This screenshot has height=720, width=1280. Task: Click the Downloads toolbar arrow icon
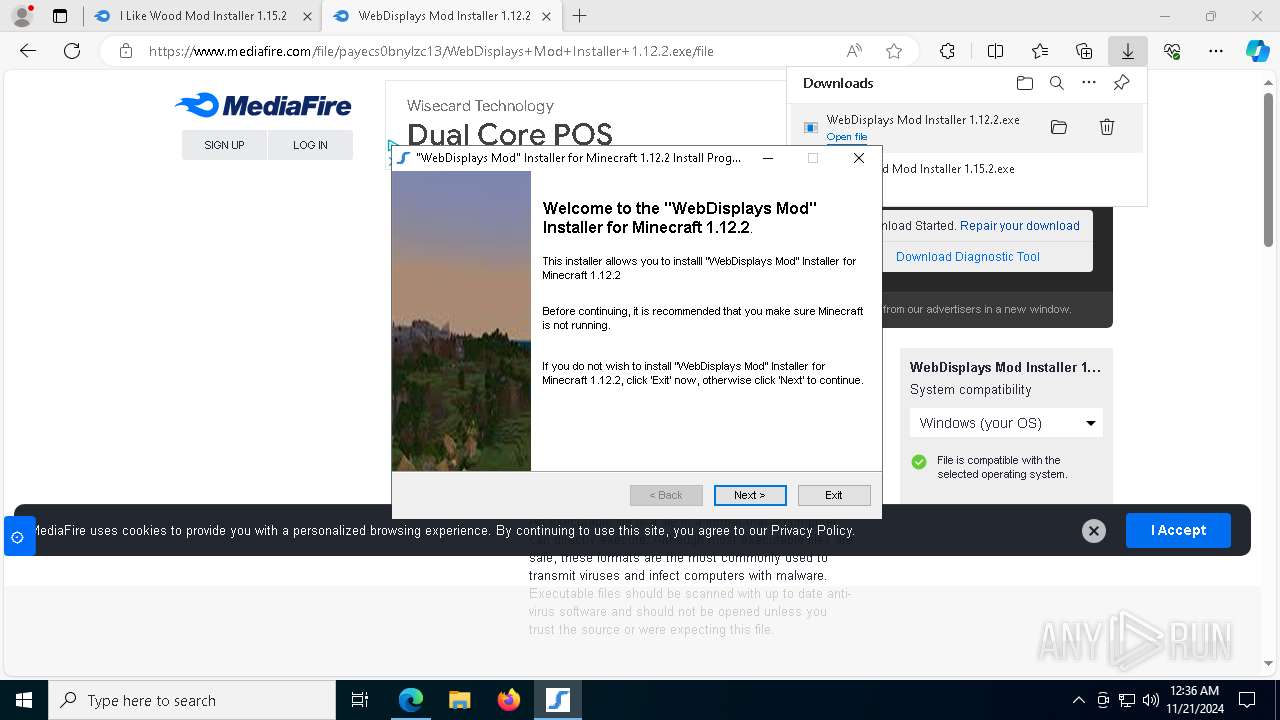(x=1128, y=51)
